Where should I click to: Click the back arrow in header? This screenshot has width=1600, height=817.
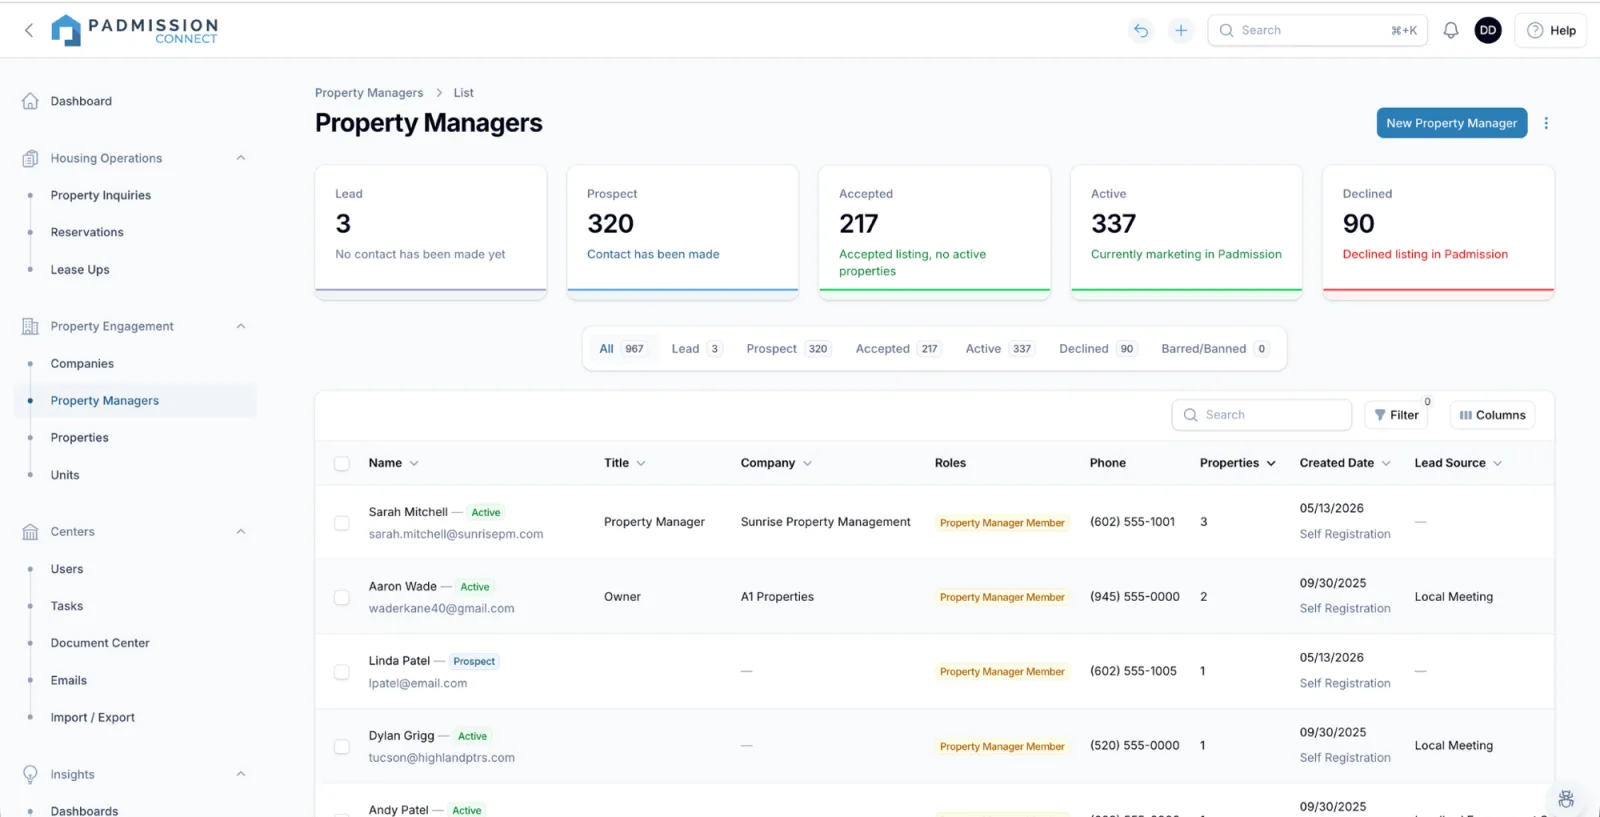(29, 30)
